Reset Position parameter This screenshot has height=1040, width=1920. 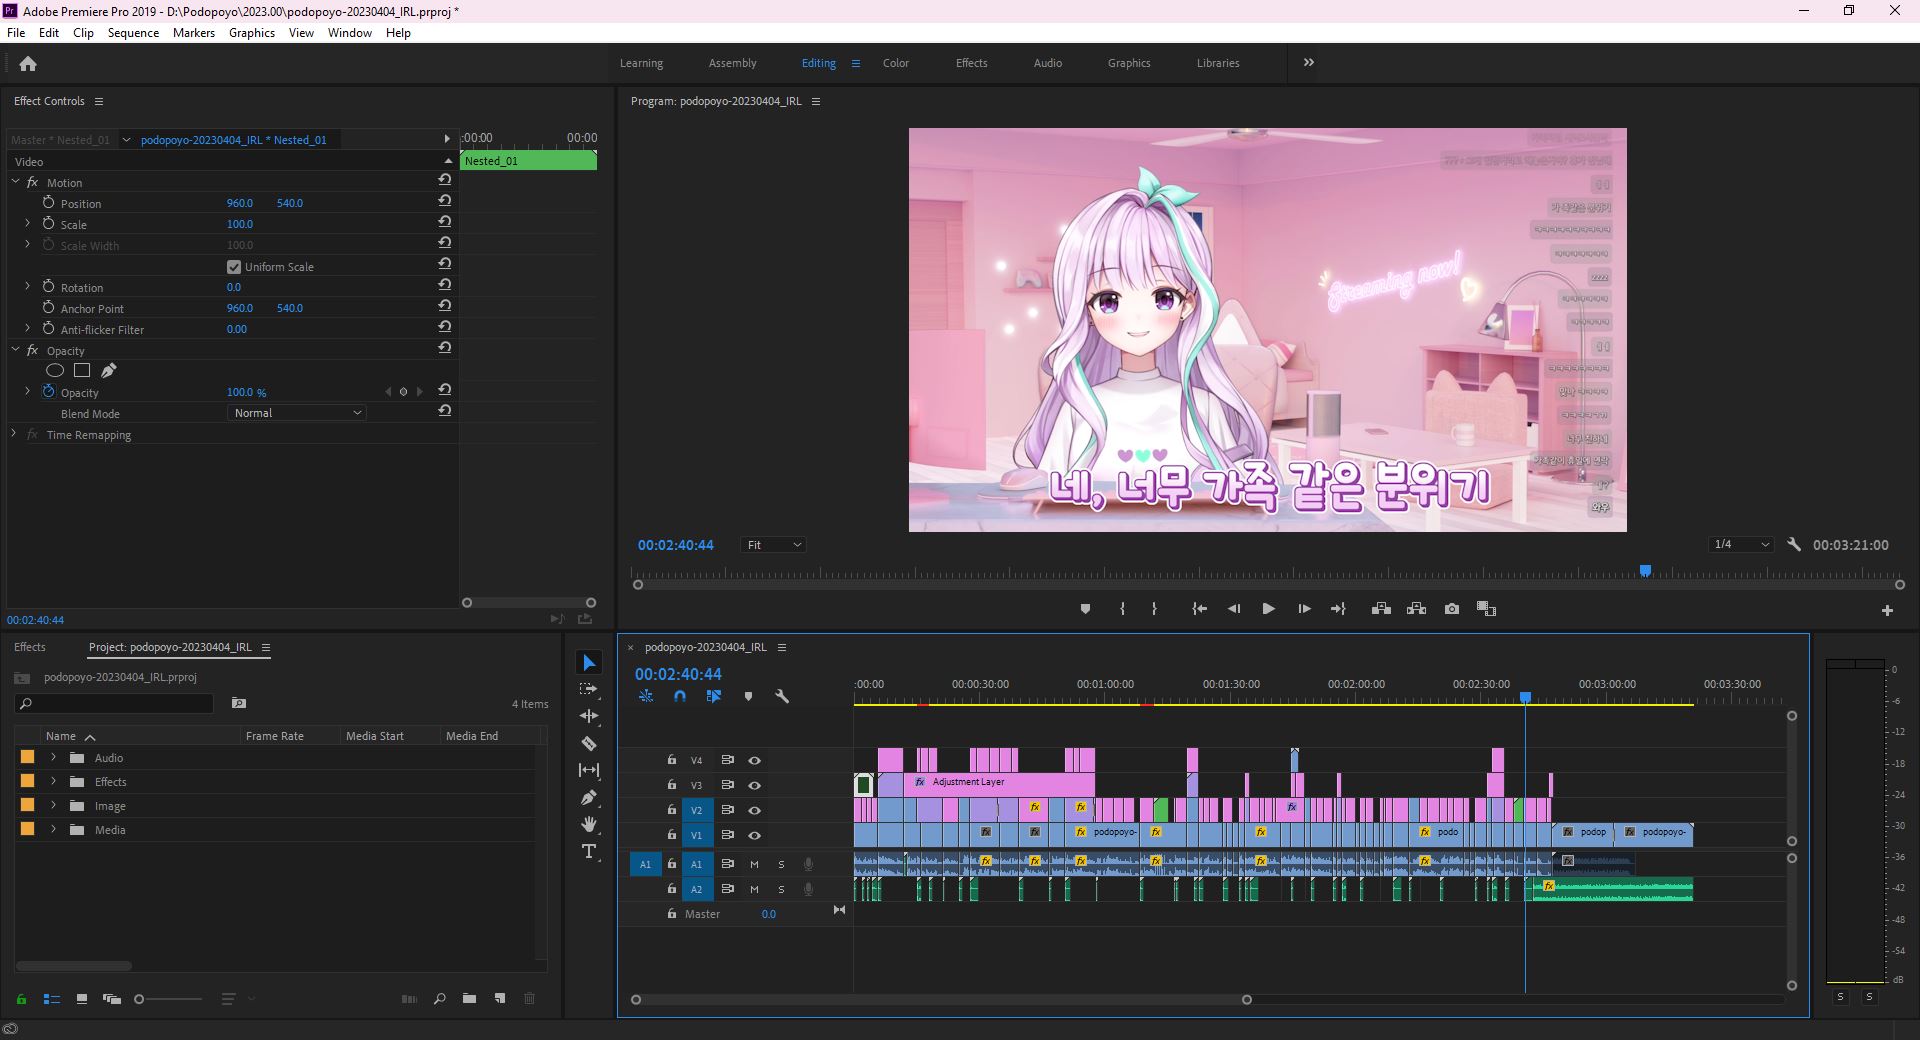click(x=444, y=201)
